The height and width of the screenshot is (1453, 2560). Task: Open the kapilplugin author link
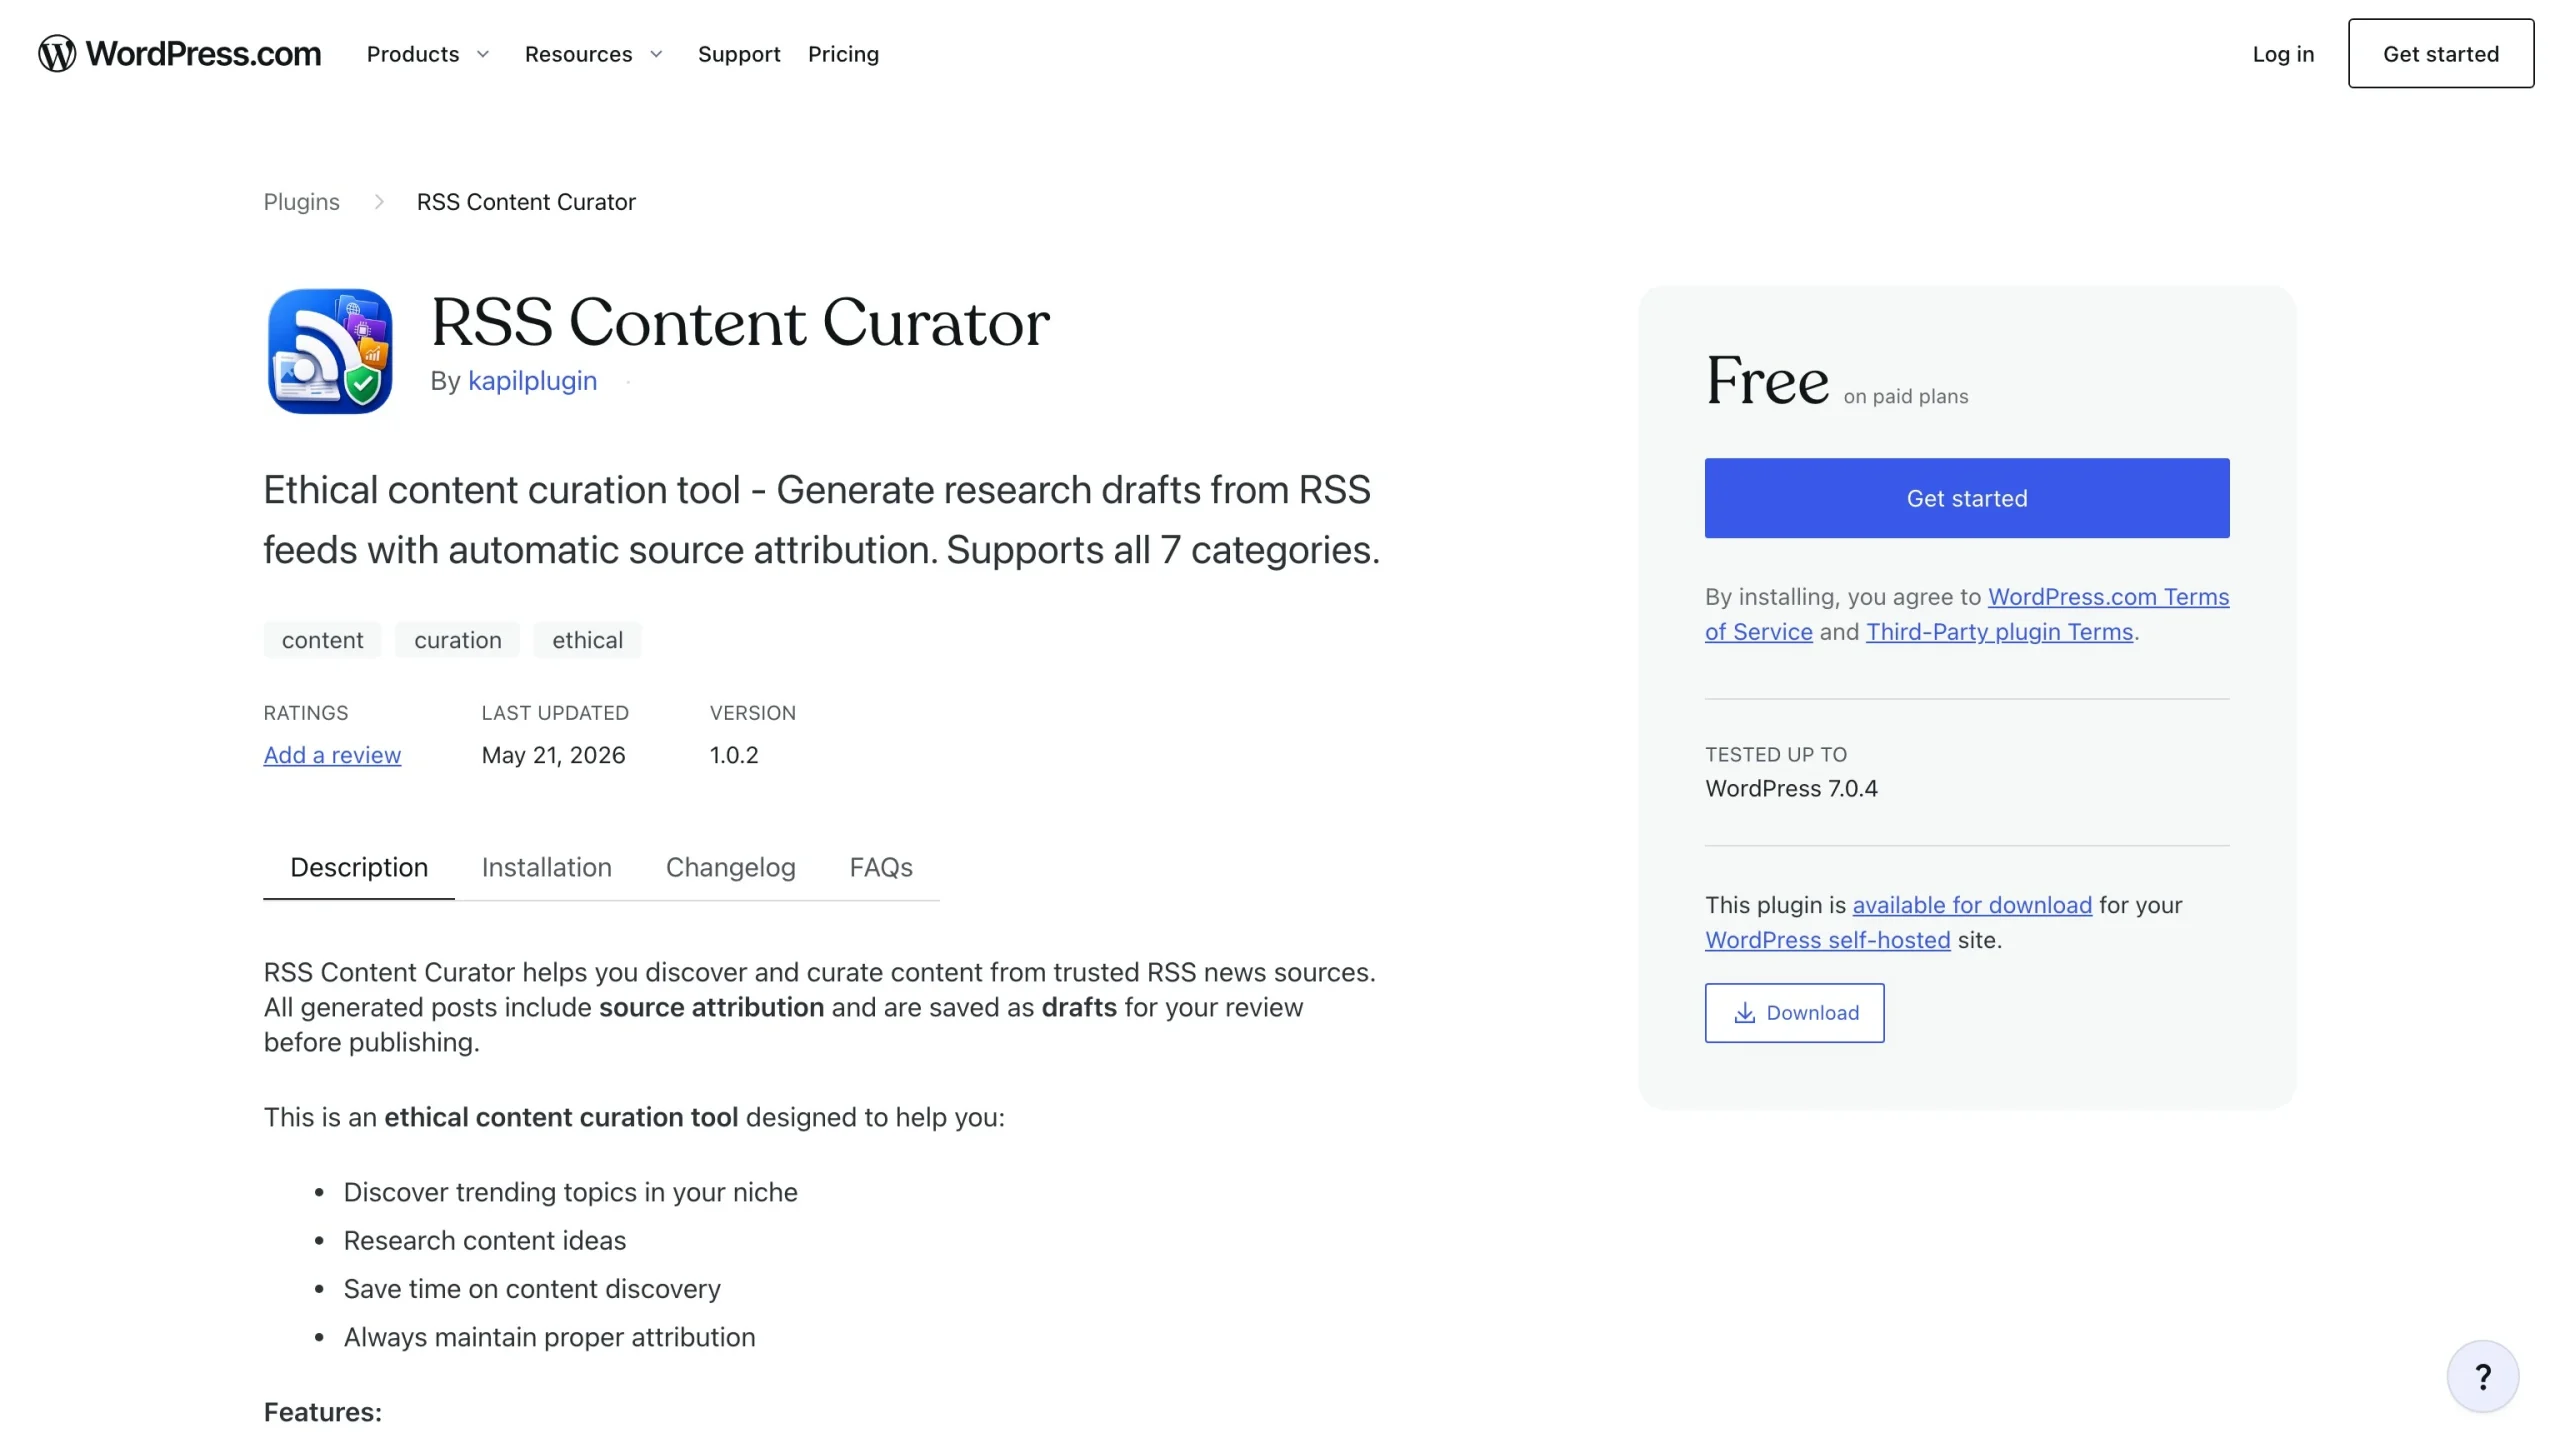532,381
